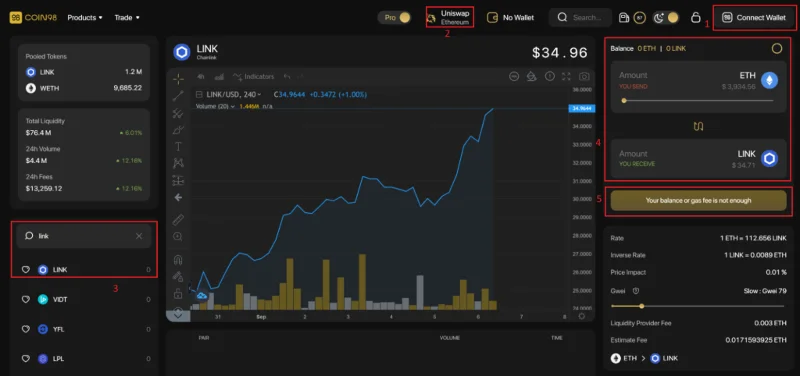Open the Uniswap Ethereum exchange selector
Image resolution: width=800 pixels, height=376 pixels.
450,17
